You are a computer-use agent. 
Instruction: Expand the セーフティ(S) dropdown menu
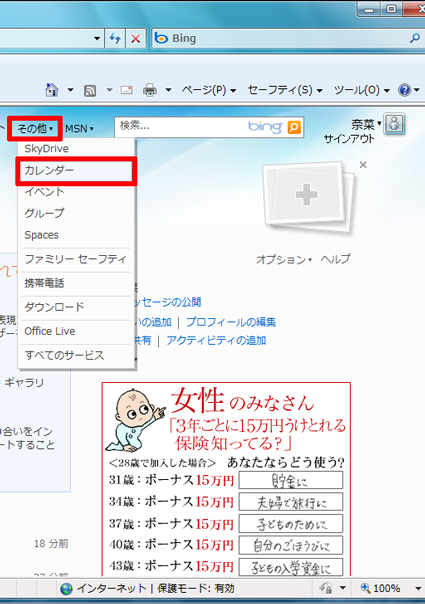(x=285, y=90)
